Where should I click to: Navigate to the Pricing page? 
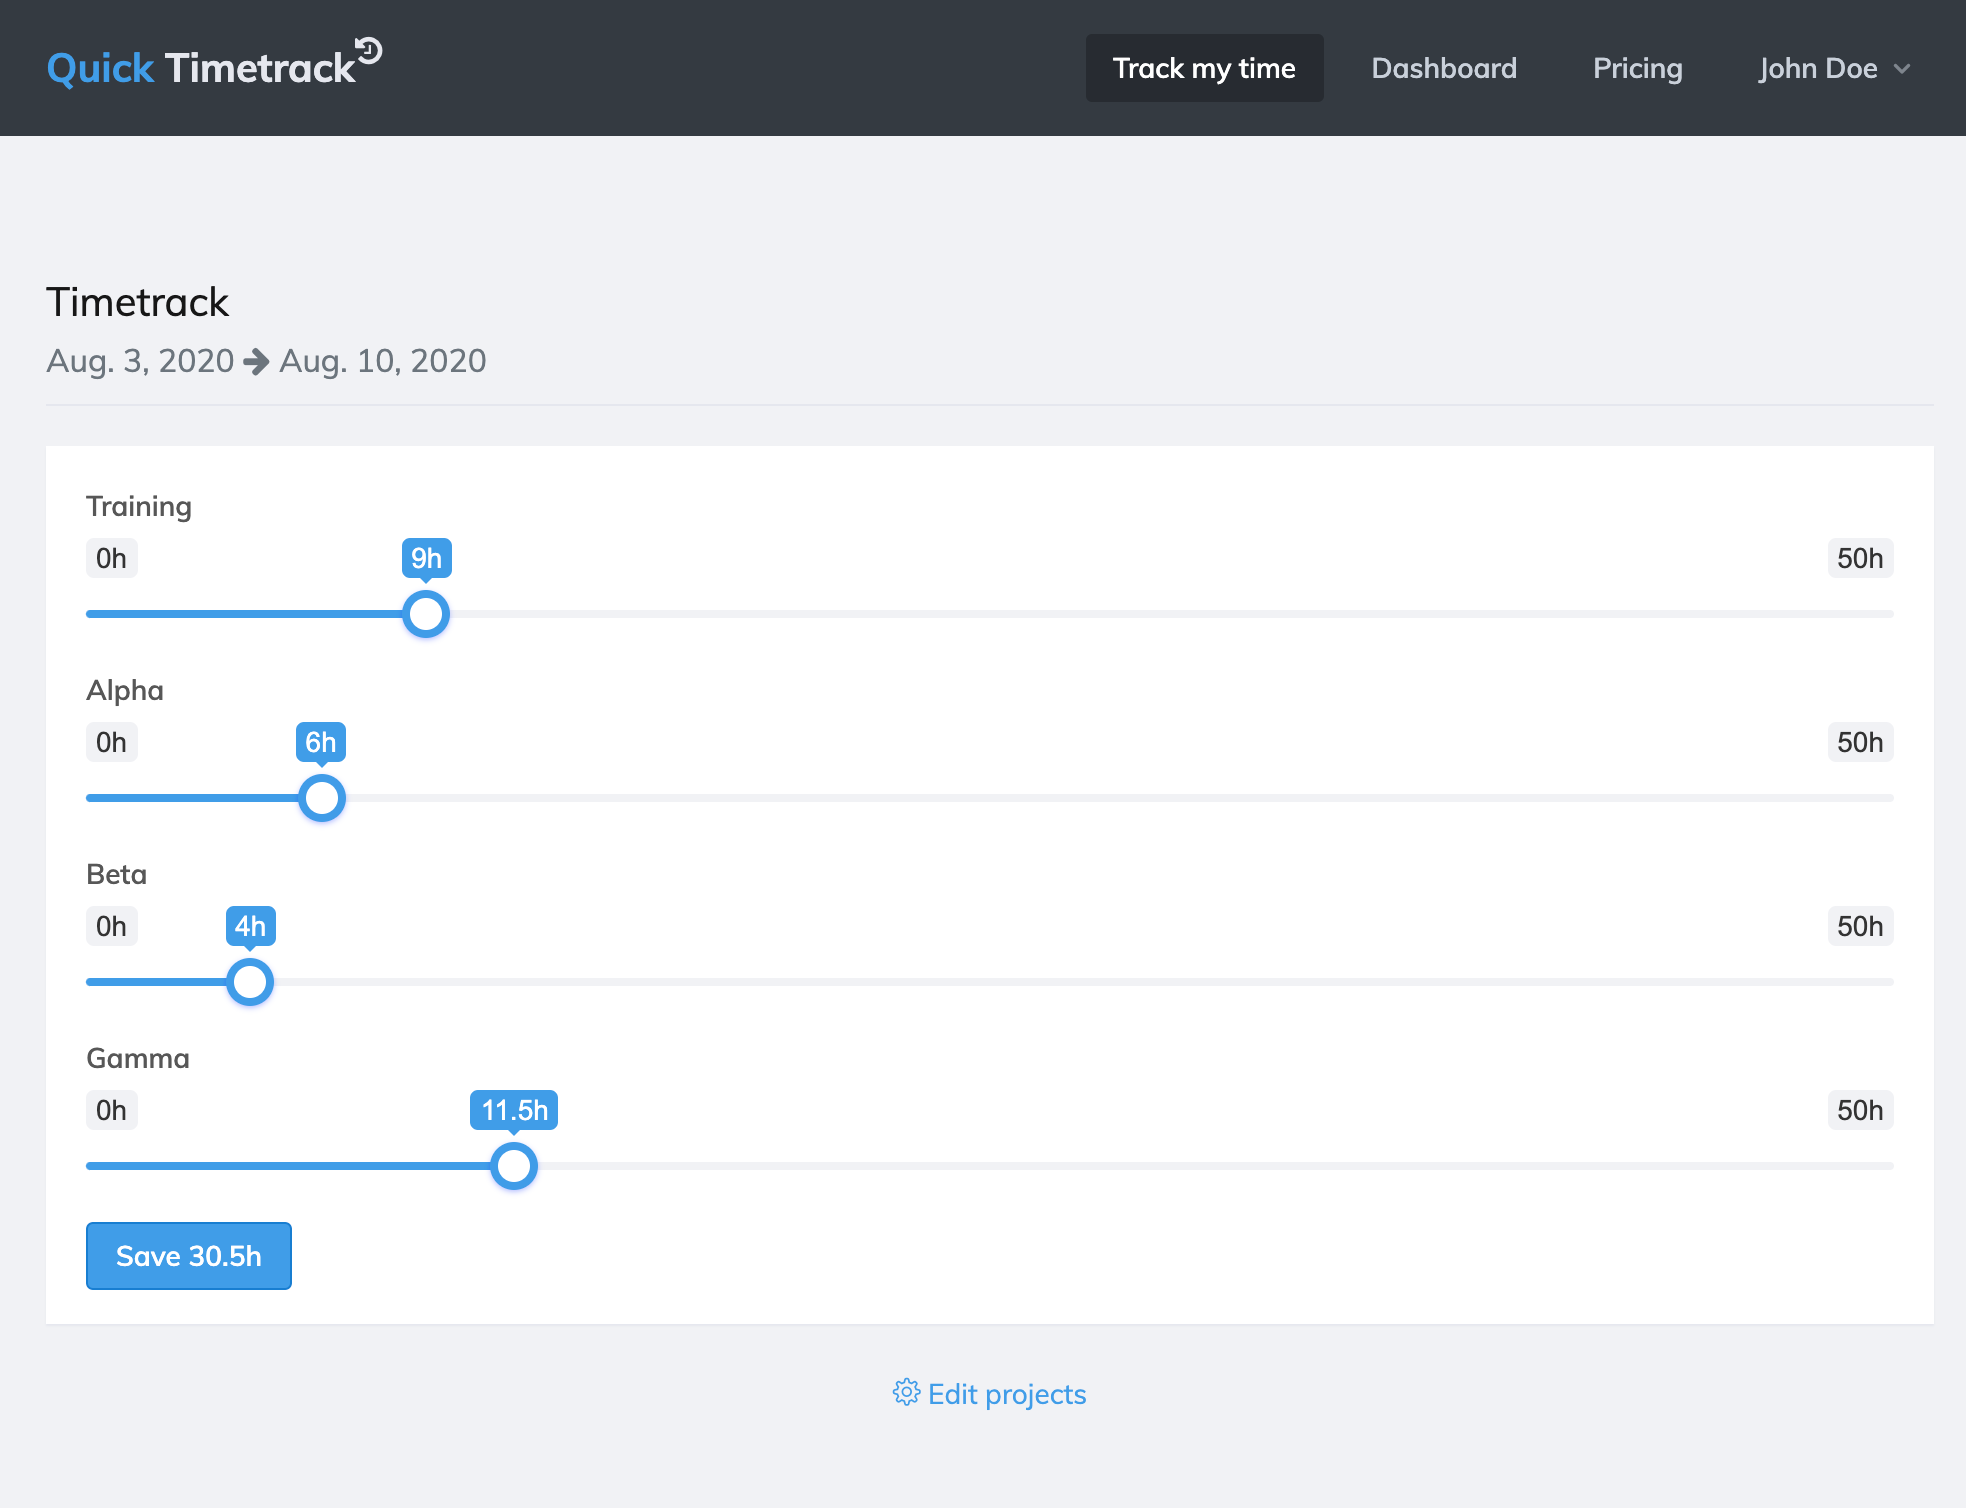[1637, 68]
